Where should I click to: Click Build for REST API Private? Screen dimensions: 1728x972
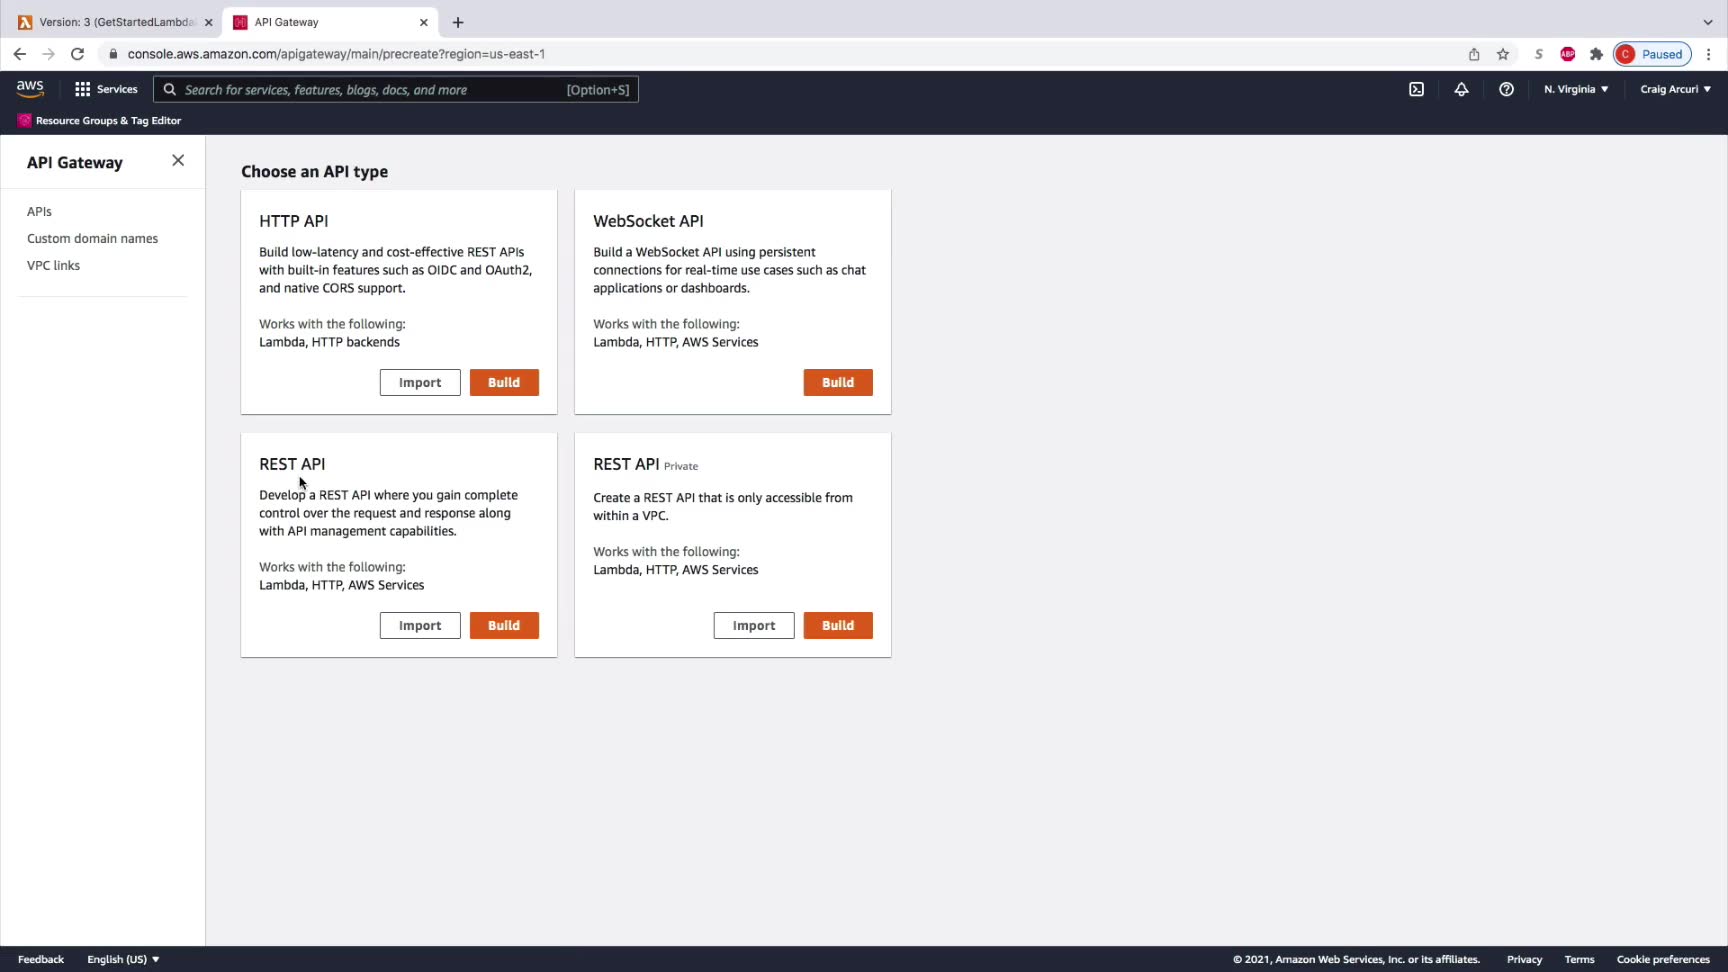(838, 625)
